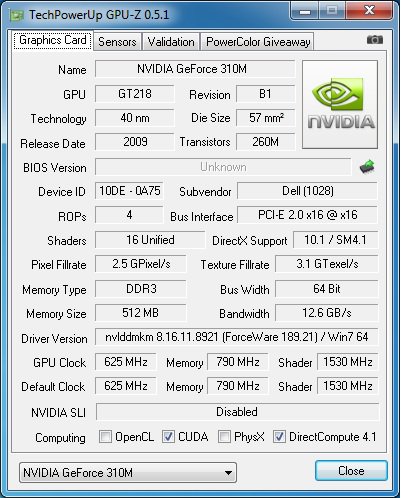Viewport: 401px width, 498px height.
Task: Click the Close button
Action: [x=351, y=471]
